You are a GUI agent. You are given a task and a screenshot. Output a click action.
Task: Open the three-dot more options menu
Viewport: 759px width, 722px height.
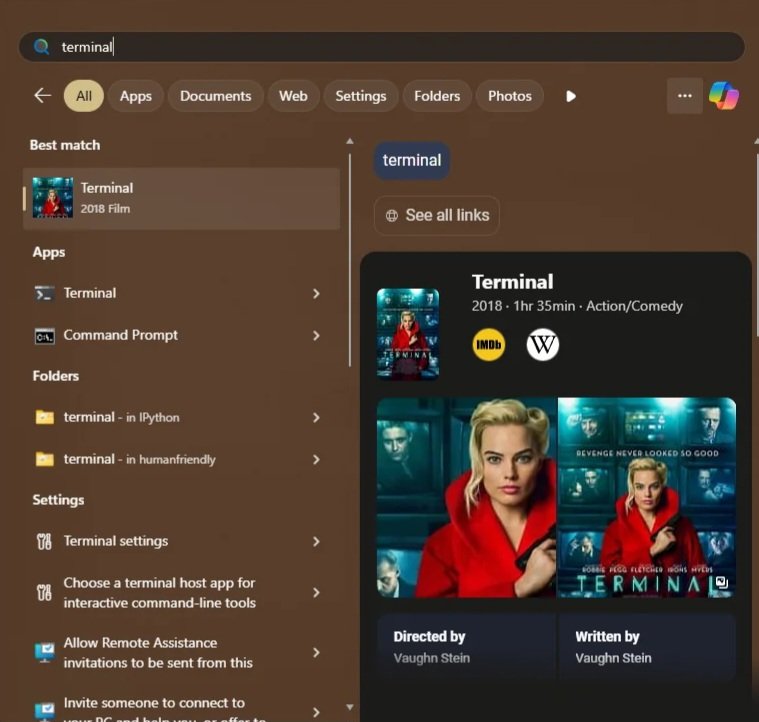(685, 96)
